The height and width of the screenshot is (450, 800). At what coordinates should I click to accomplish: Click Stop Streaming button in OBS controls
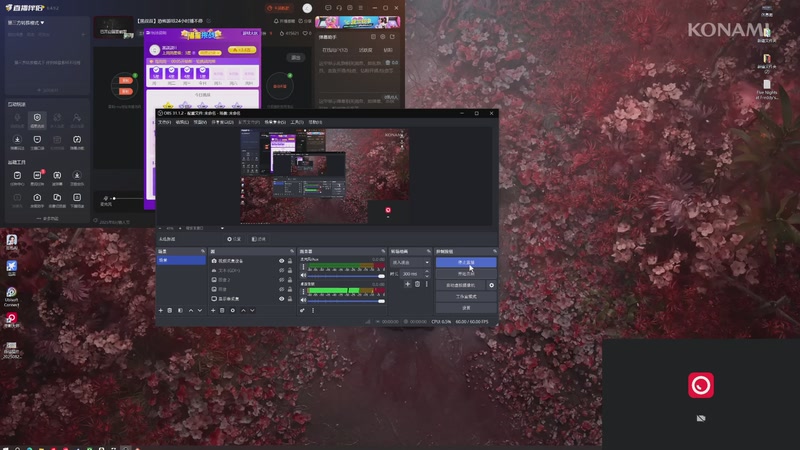(x=466, y=262)
